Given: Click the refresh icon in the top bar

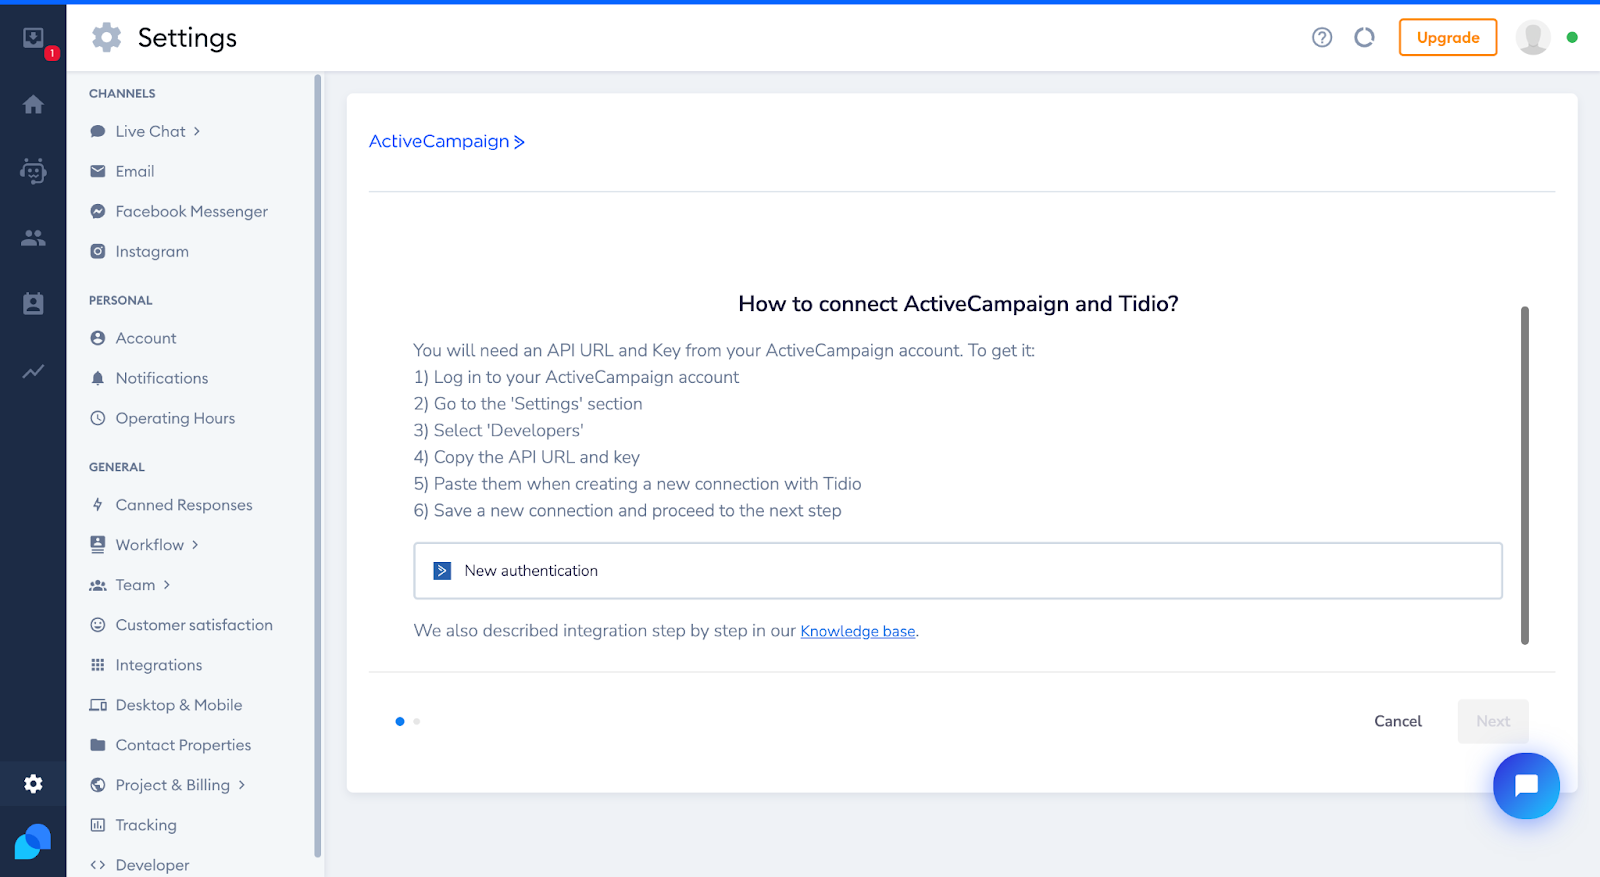Looking at the screenshot, I should point(1364,37).
